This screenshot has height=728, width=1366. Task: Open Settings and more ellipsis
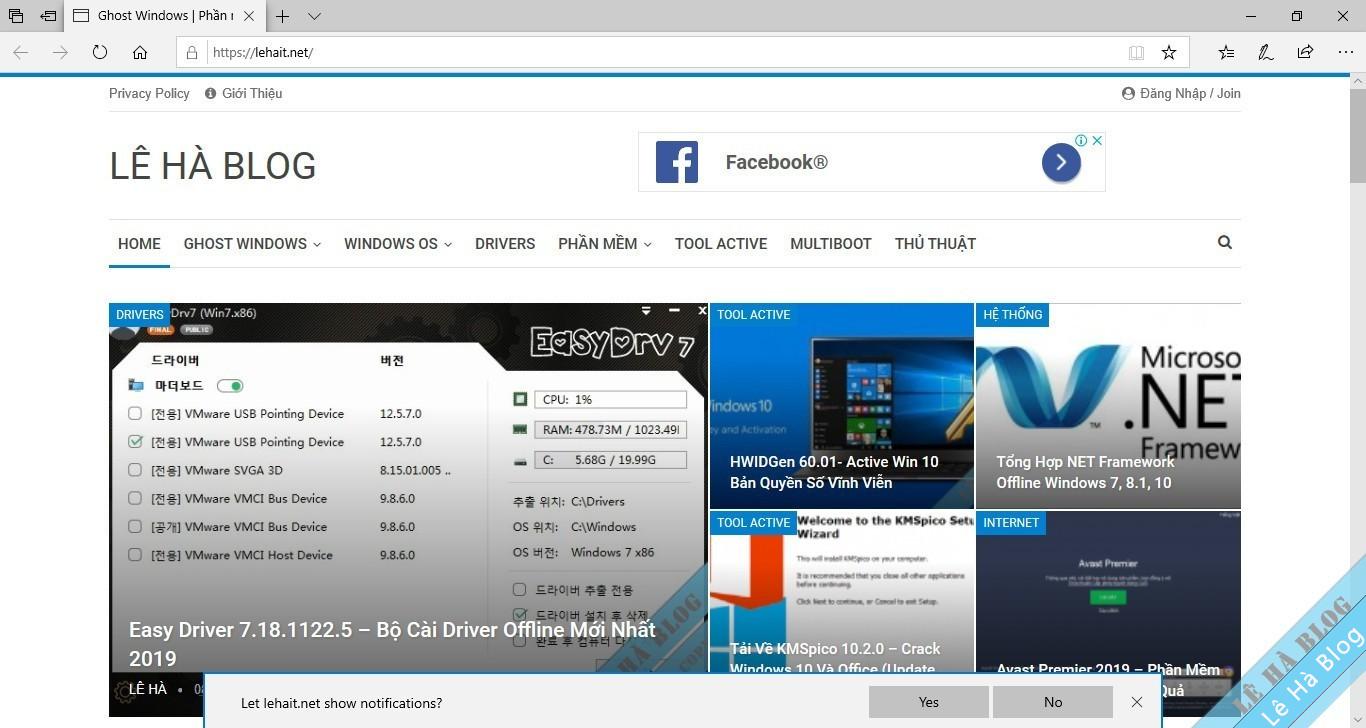point(1345,52)
